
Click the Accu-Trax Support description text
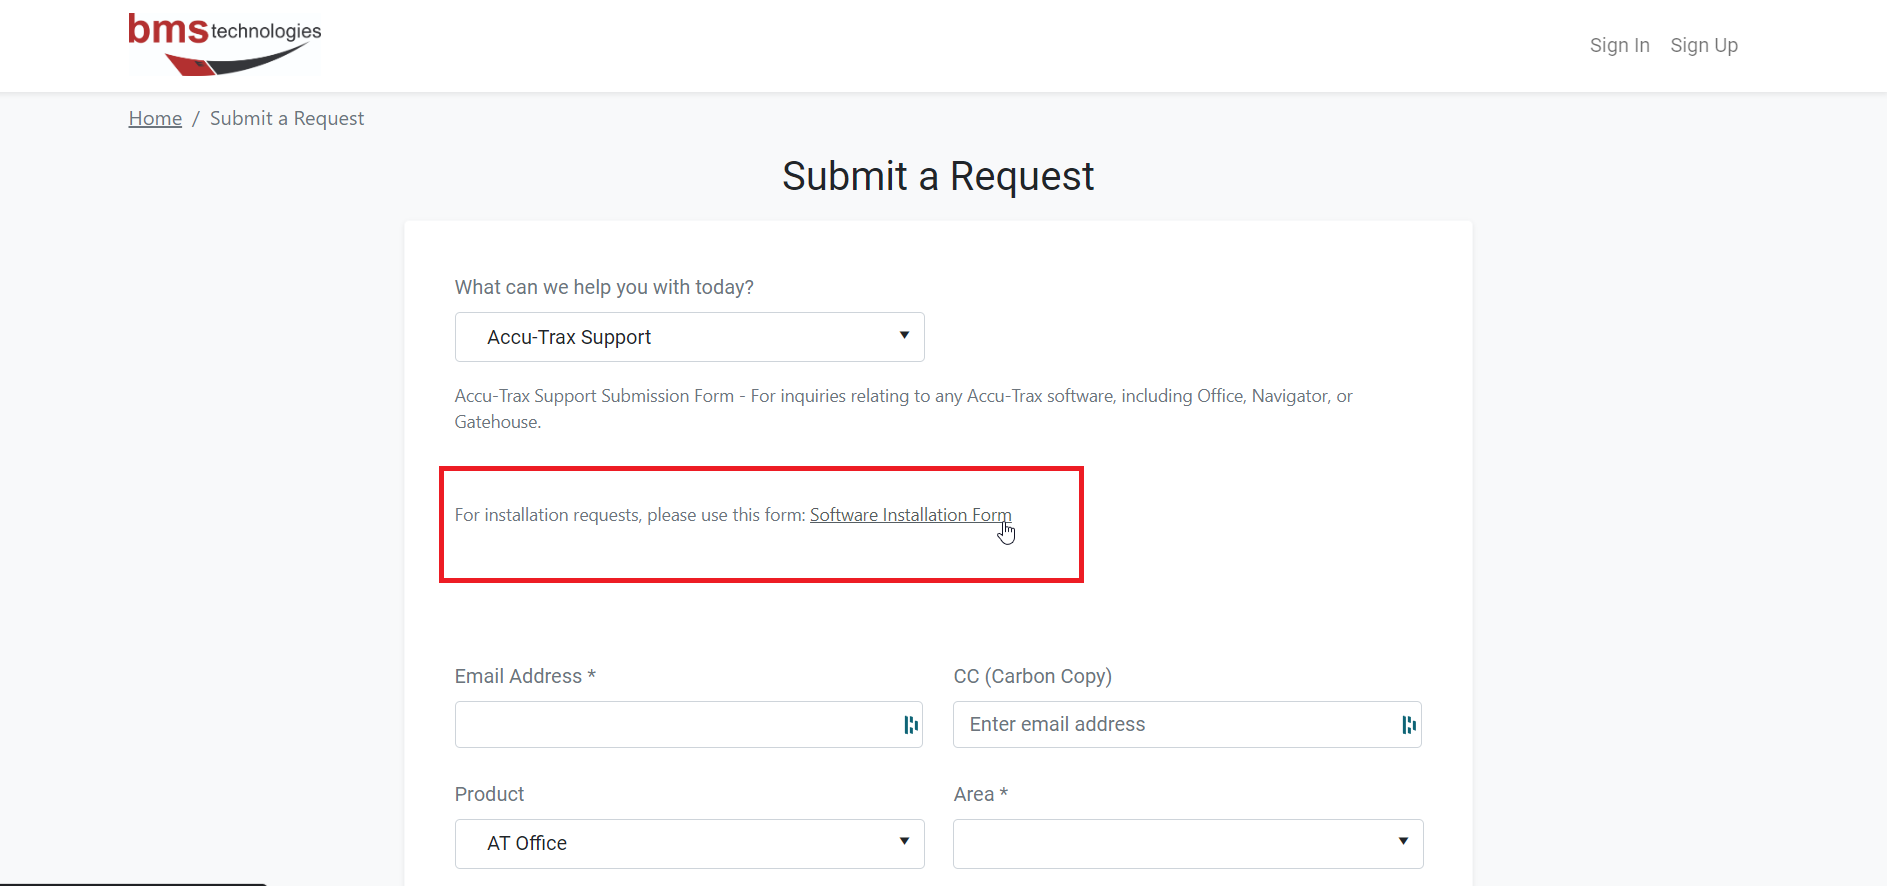(904, 409)
